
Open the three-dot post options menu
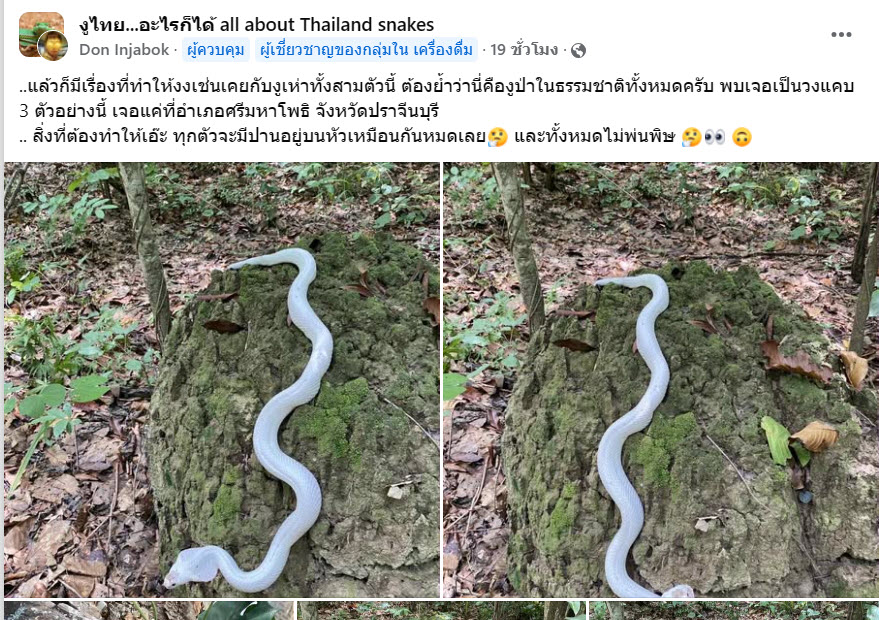[841, 35]
